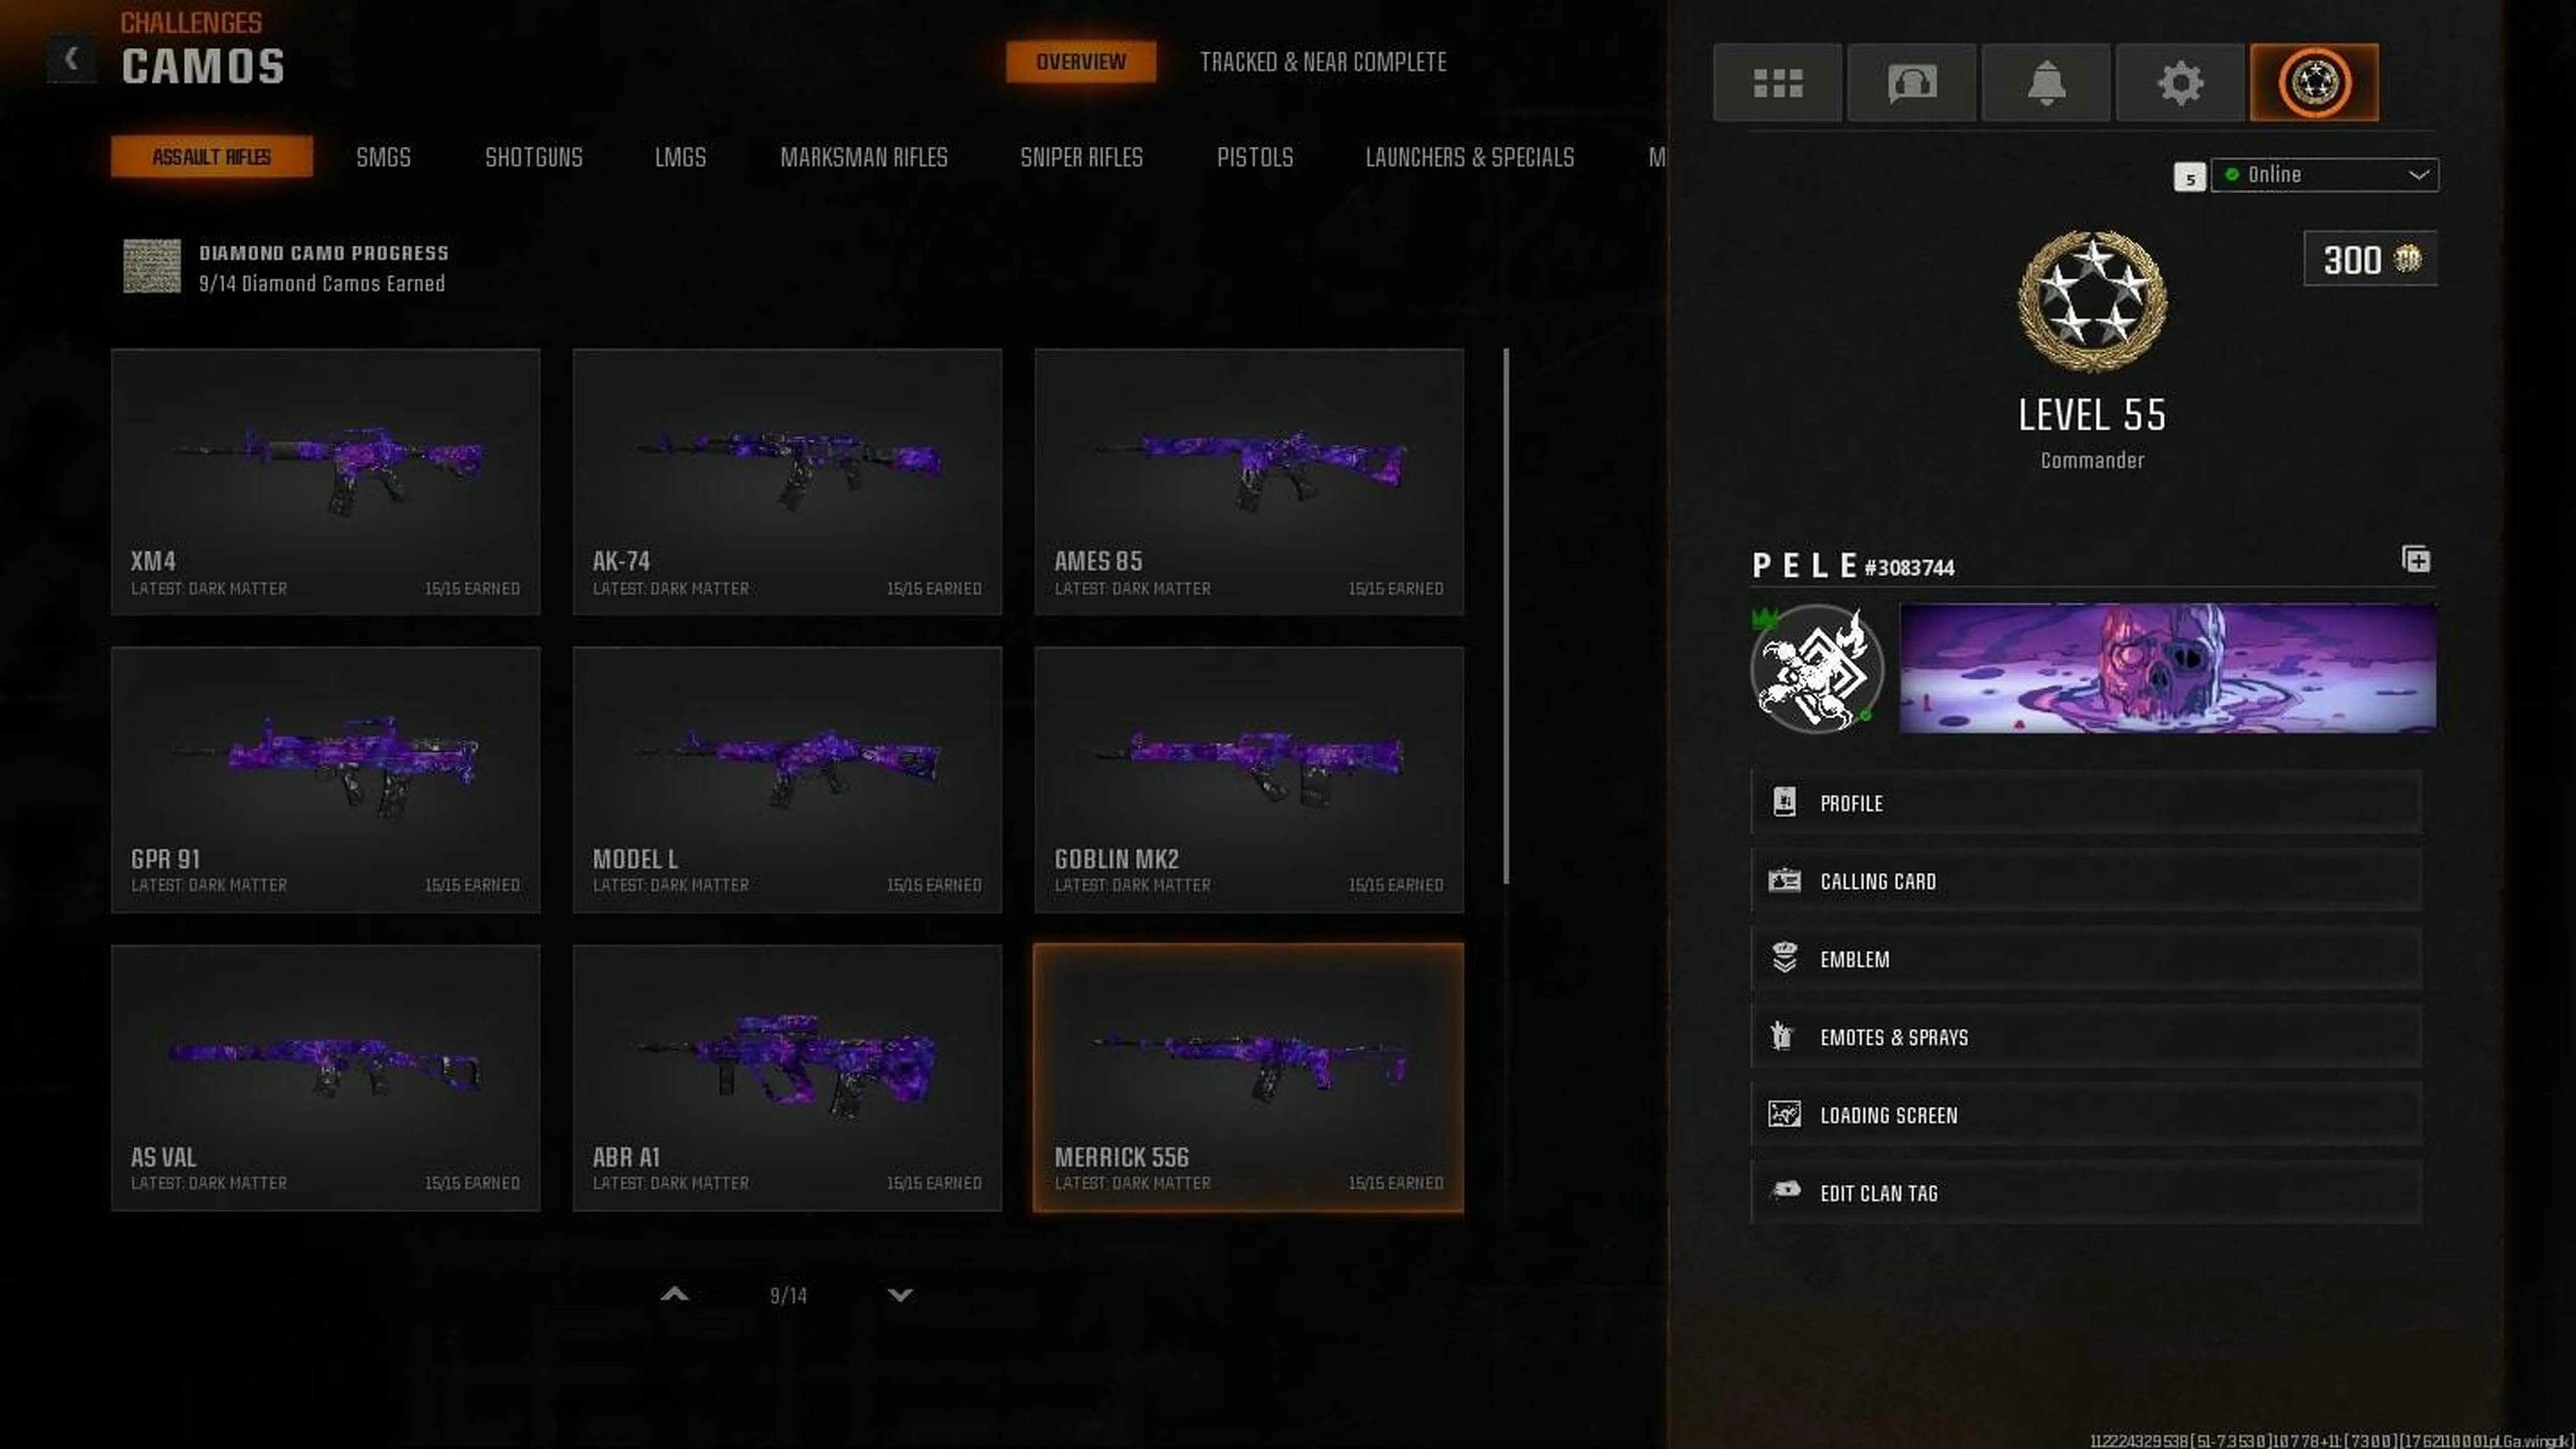Click the weapon list scrollbar
The width and height of the screenshot is (2576, 1449).
1506,615
